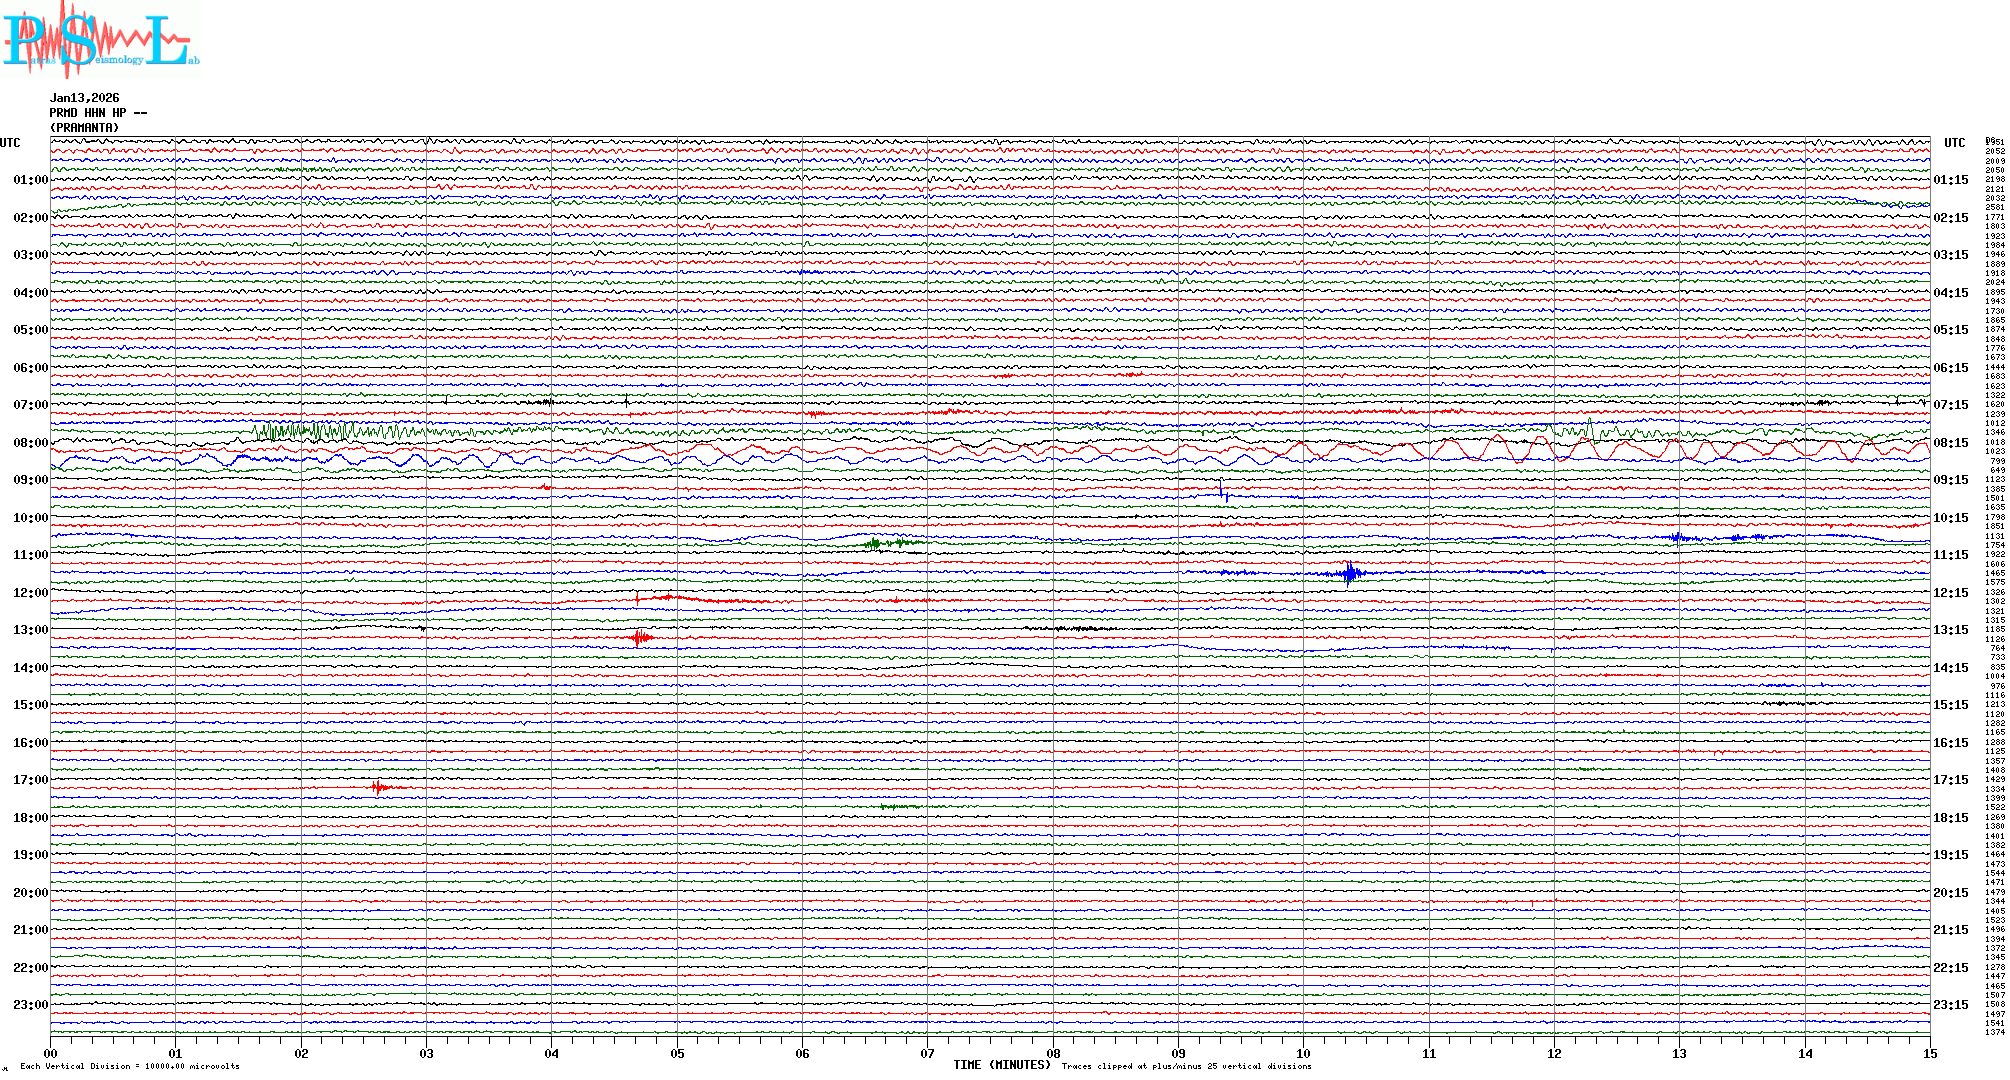Select the 08:00 hour label on left
The width and height of the screenshot is (2010, 1080).
tap(30, 443)
